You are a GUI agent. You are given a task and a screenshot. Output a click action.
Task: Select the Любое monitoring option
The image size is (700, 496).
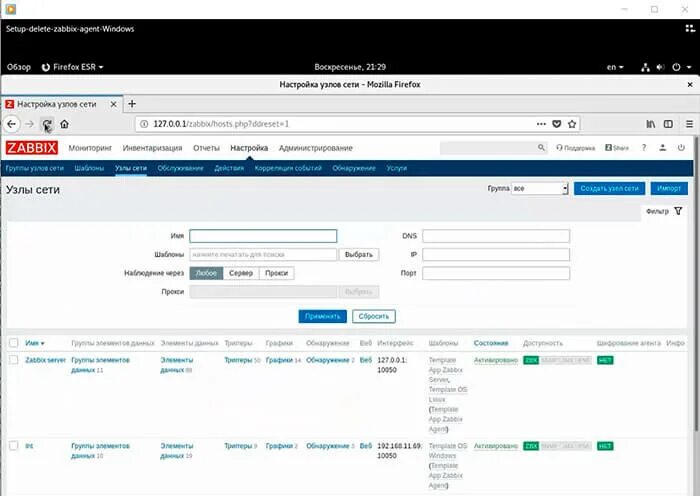[x=206, y=273]
